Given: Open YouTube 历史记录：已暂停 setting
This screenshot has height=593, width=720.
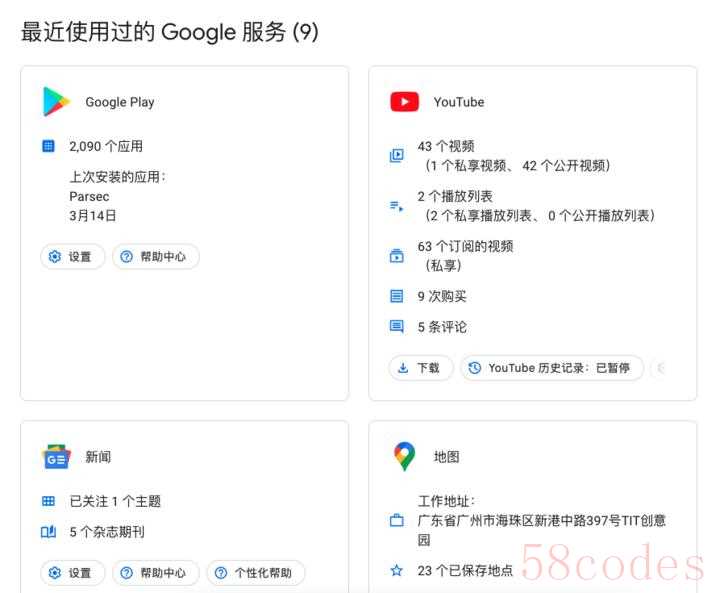Looking at the screenshot, I should [552, 368].
